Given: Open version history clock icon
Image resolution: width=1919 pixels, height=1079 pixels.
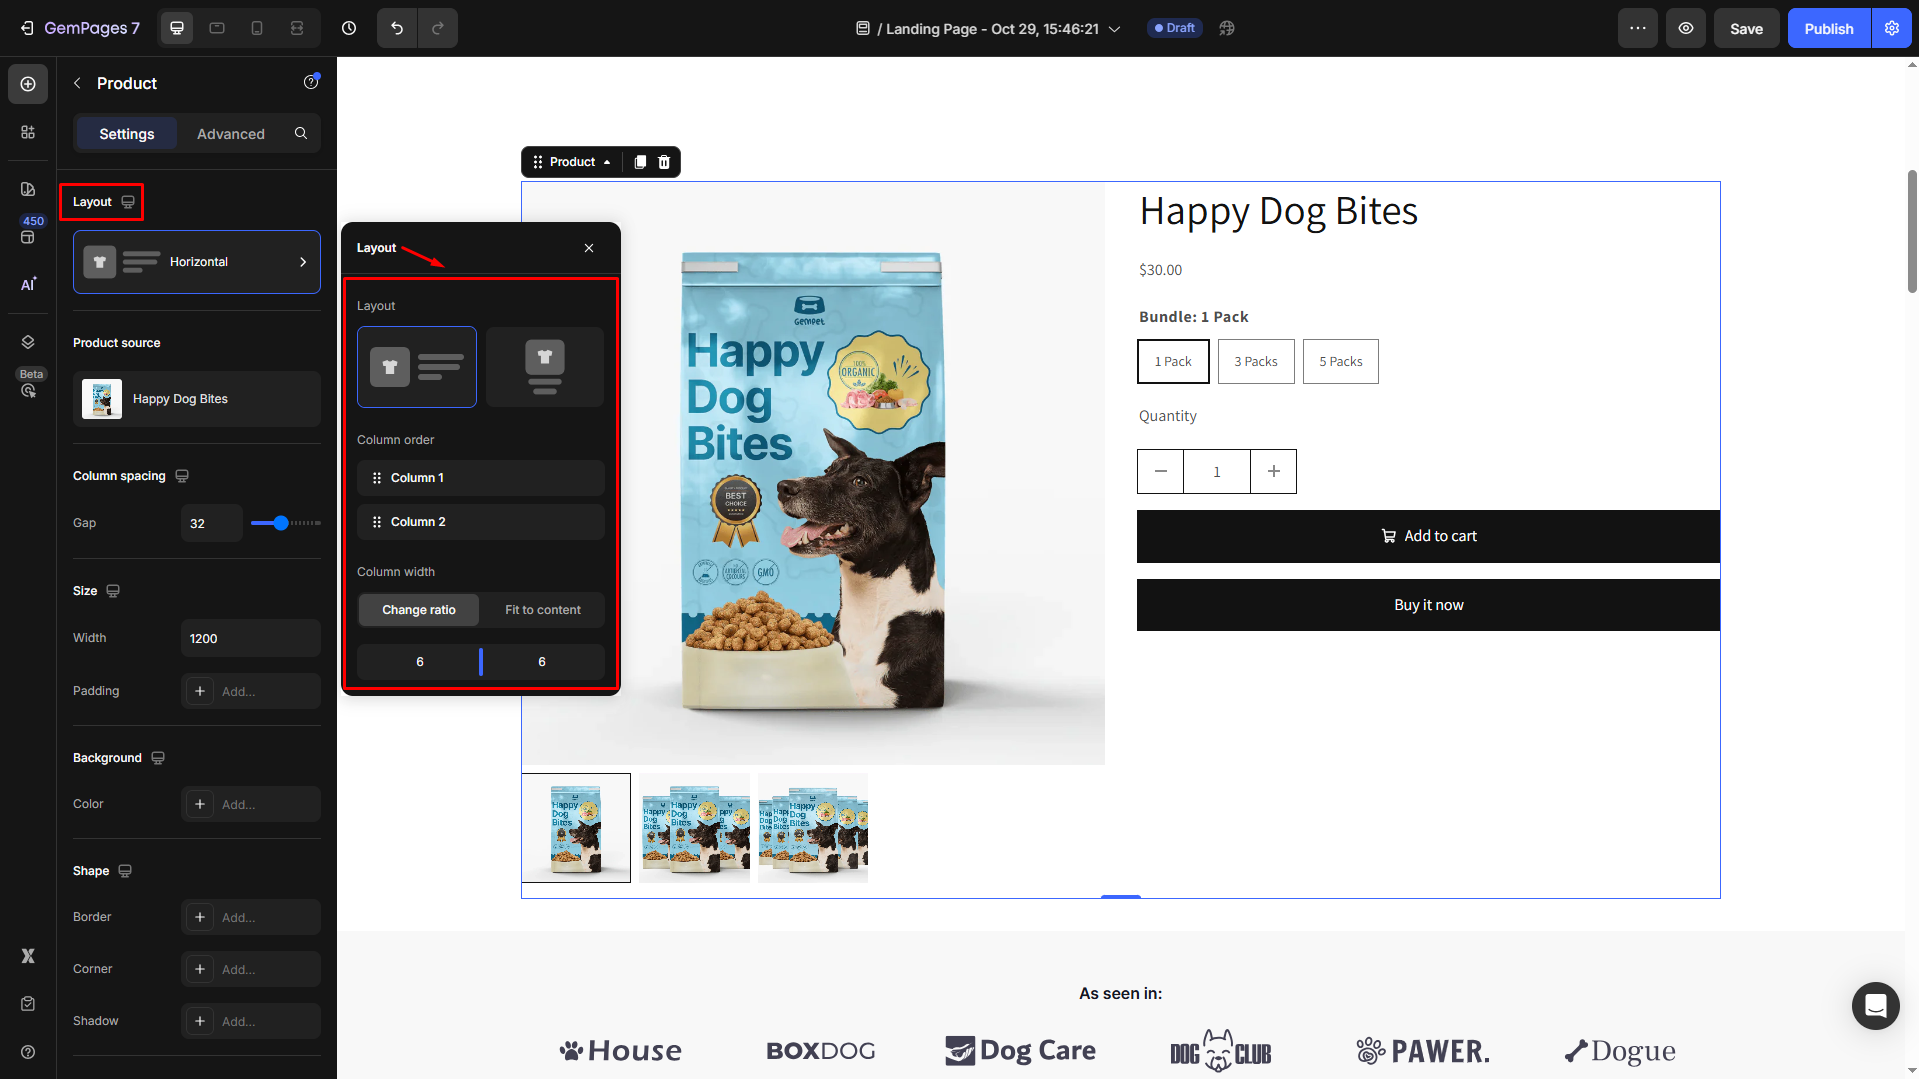Looking at the screenshot, I should pyautogui.click(x=349, y=28).
